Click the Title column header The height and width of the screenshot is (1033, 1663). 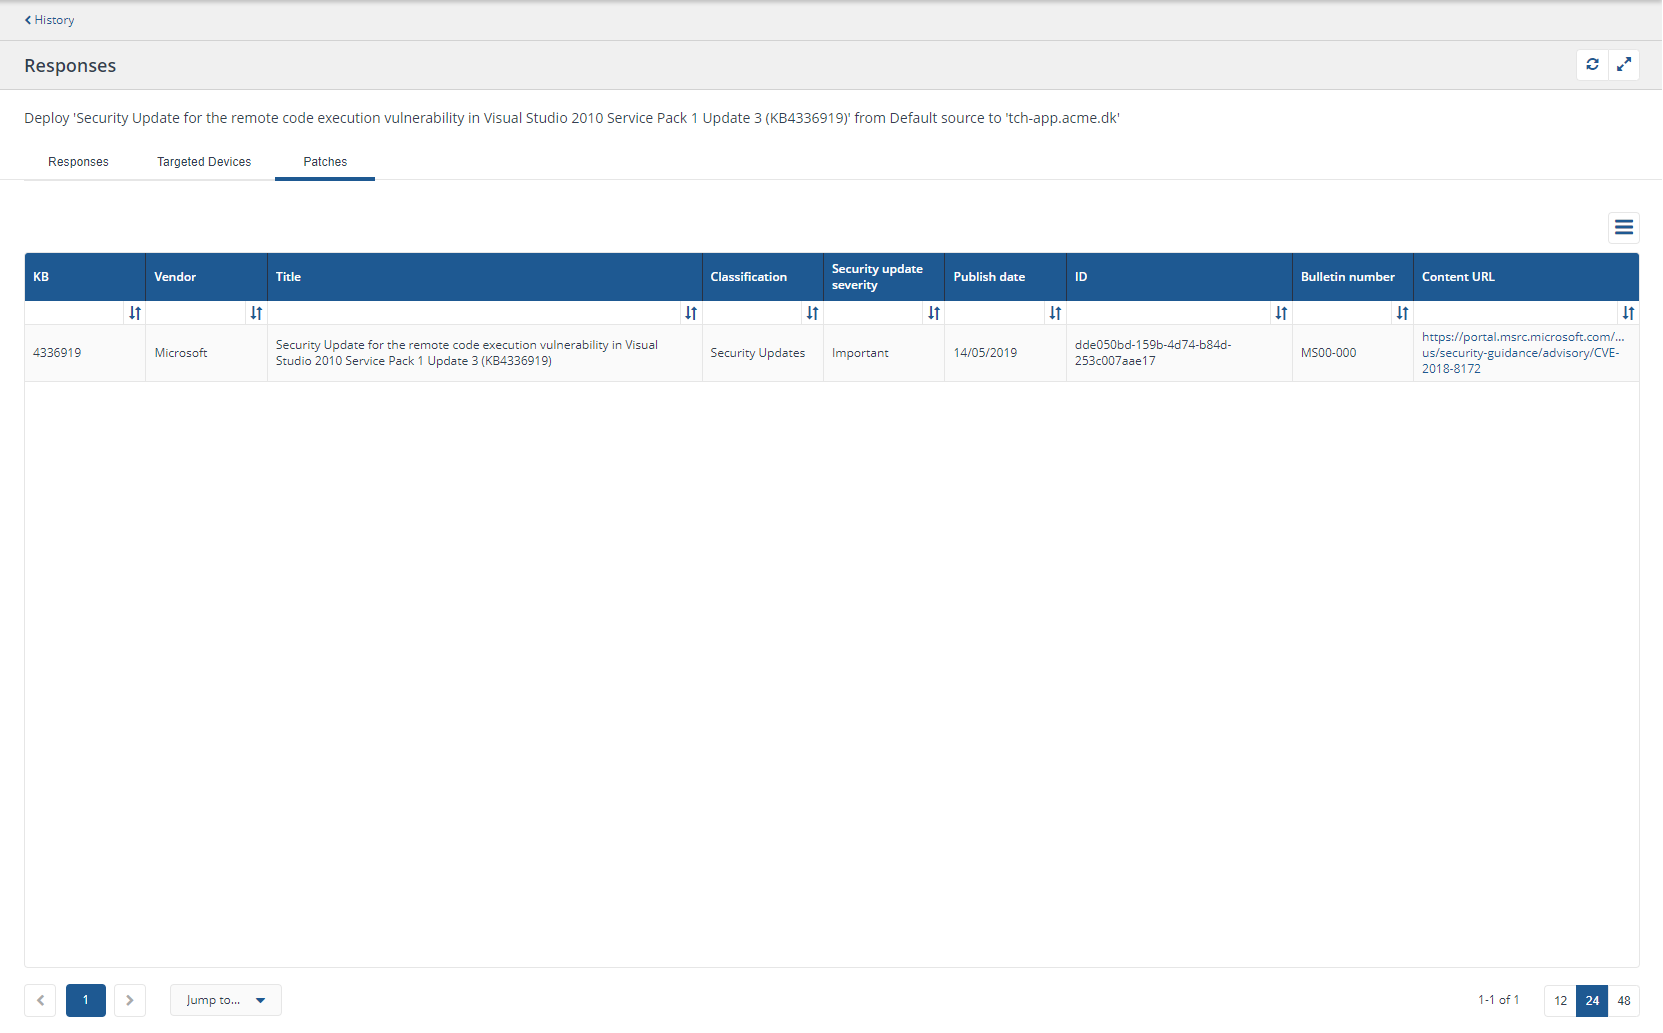click(485, 277)
